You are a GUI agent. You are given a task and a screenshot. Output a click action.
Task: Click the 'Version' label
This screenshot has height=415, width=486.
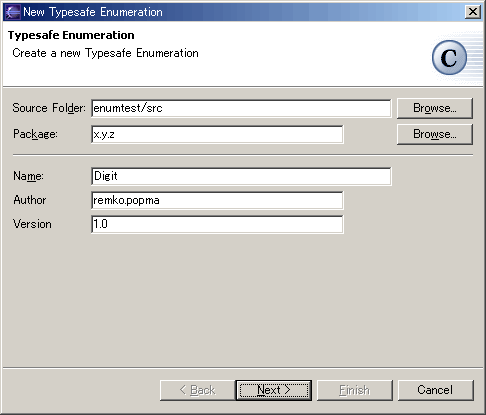[32, 224]
